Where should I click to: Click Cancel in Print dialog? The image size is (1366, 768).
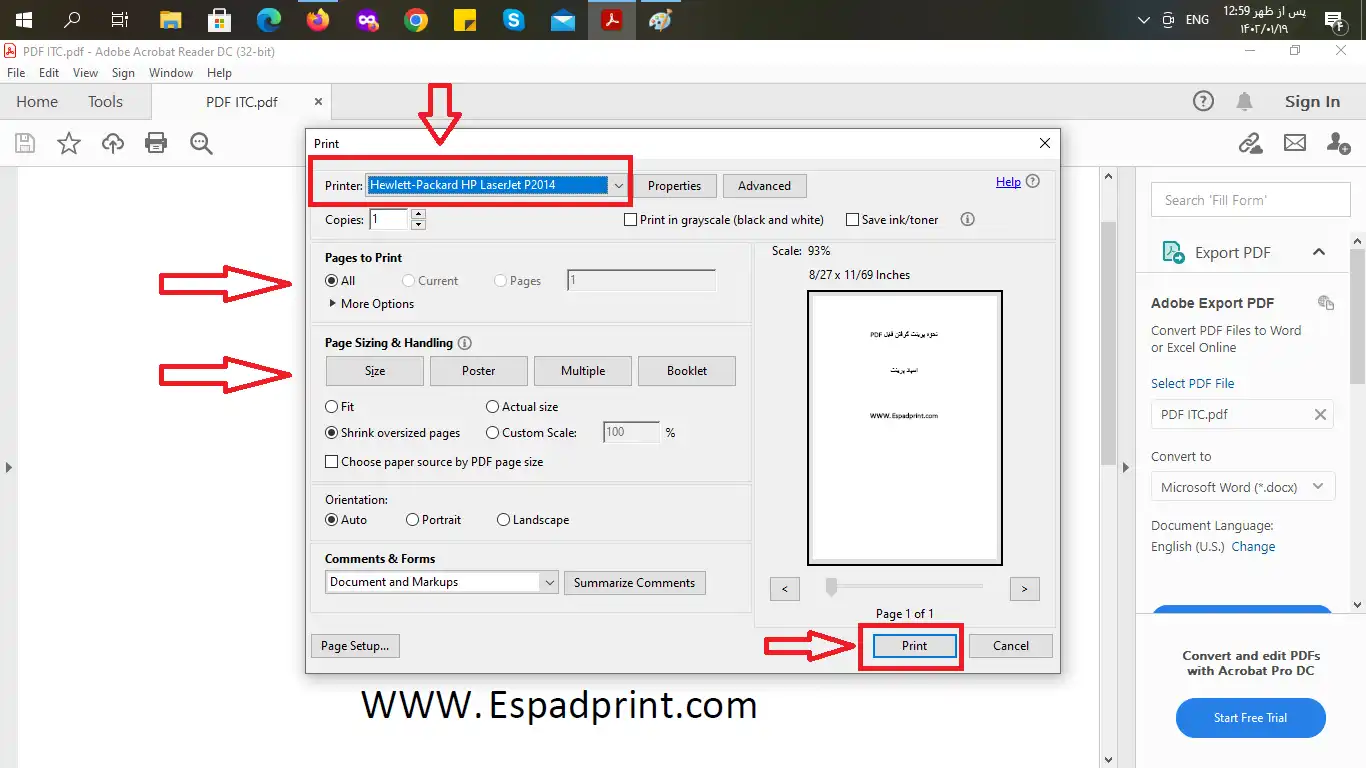coord(1010,646)
